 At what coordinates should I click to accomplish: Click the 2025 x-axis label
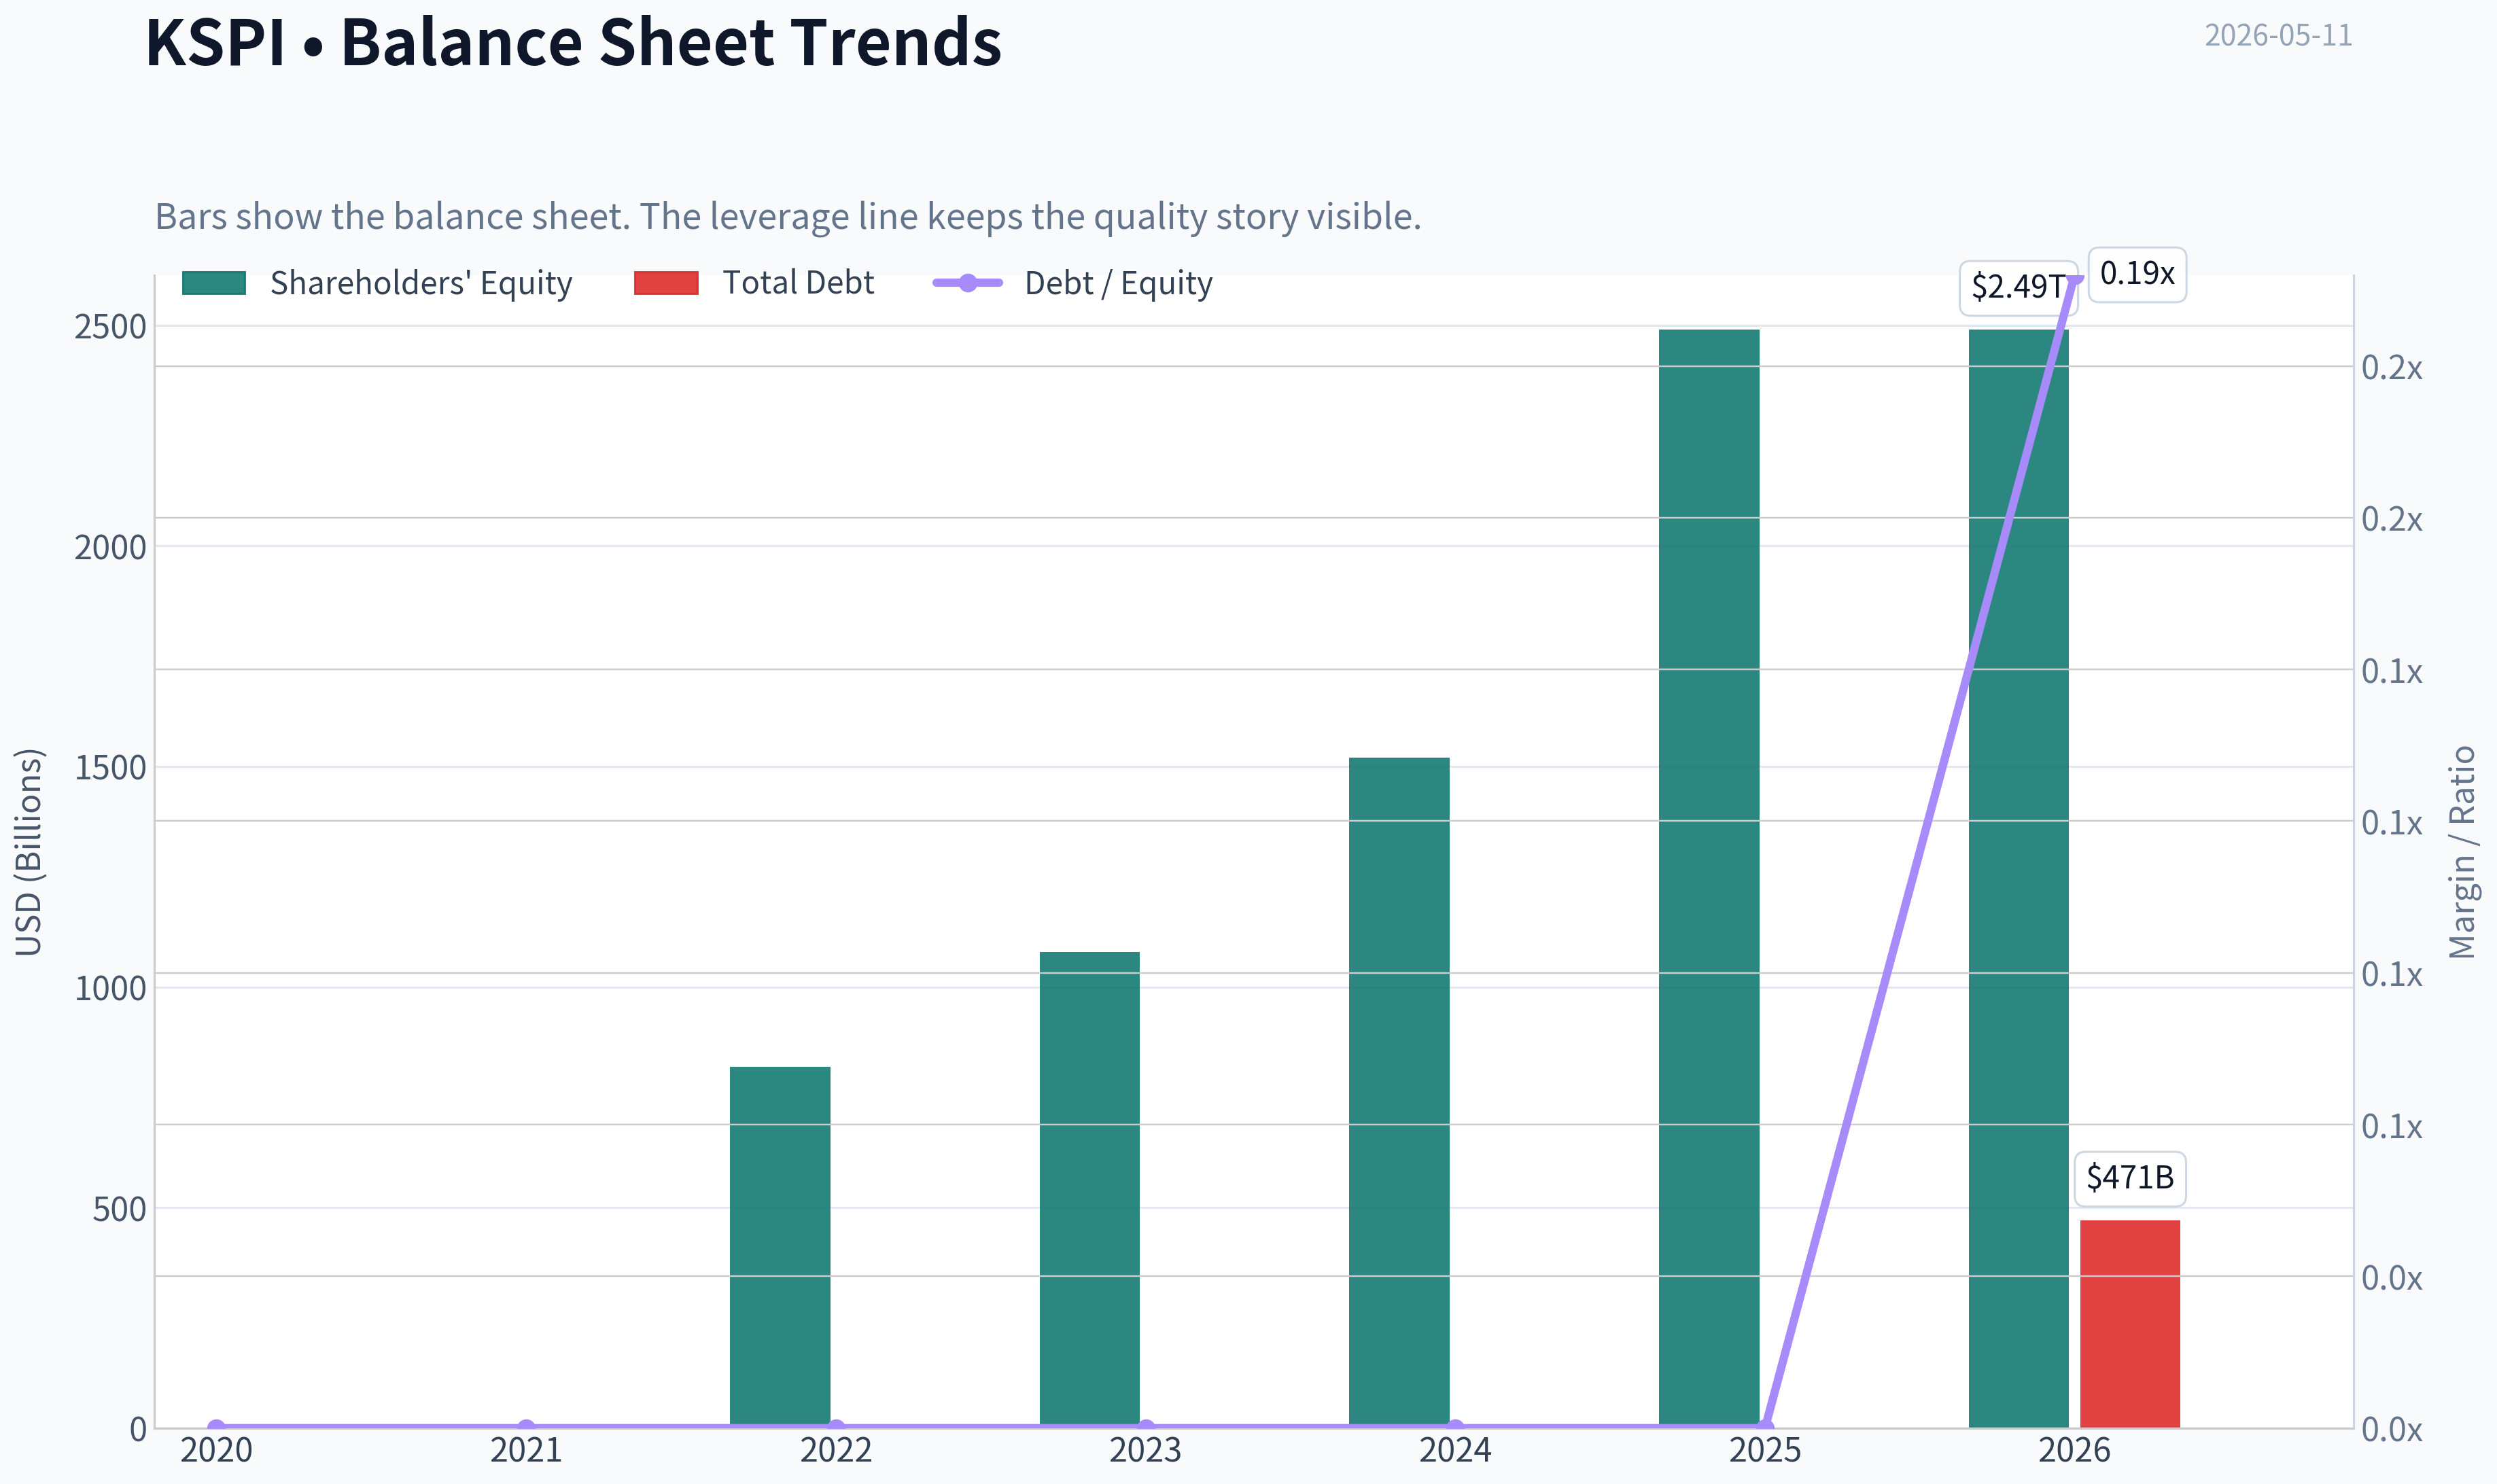1766,1451
